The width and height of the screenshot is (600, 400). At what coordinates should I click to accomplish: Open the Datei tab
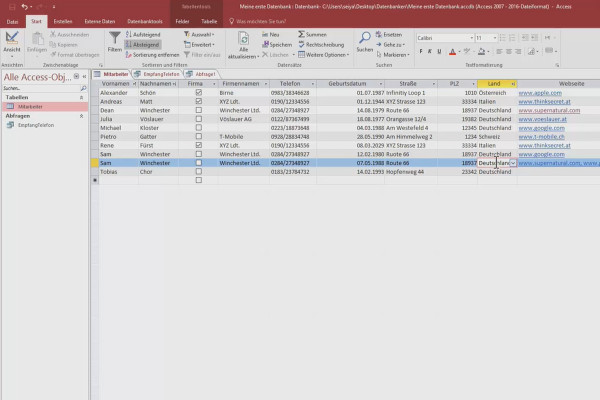pyautogui.click(x=12, y=21)
